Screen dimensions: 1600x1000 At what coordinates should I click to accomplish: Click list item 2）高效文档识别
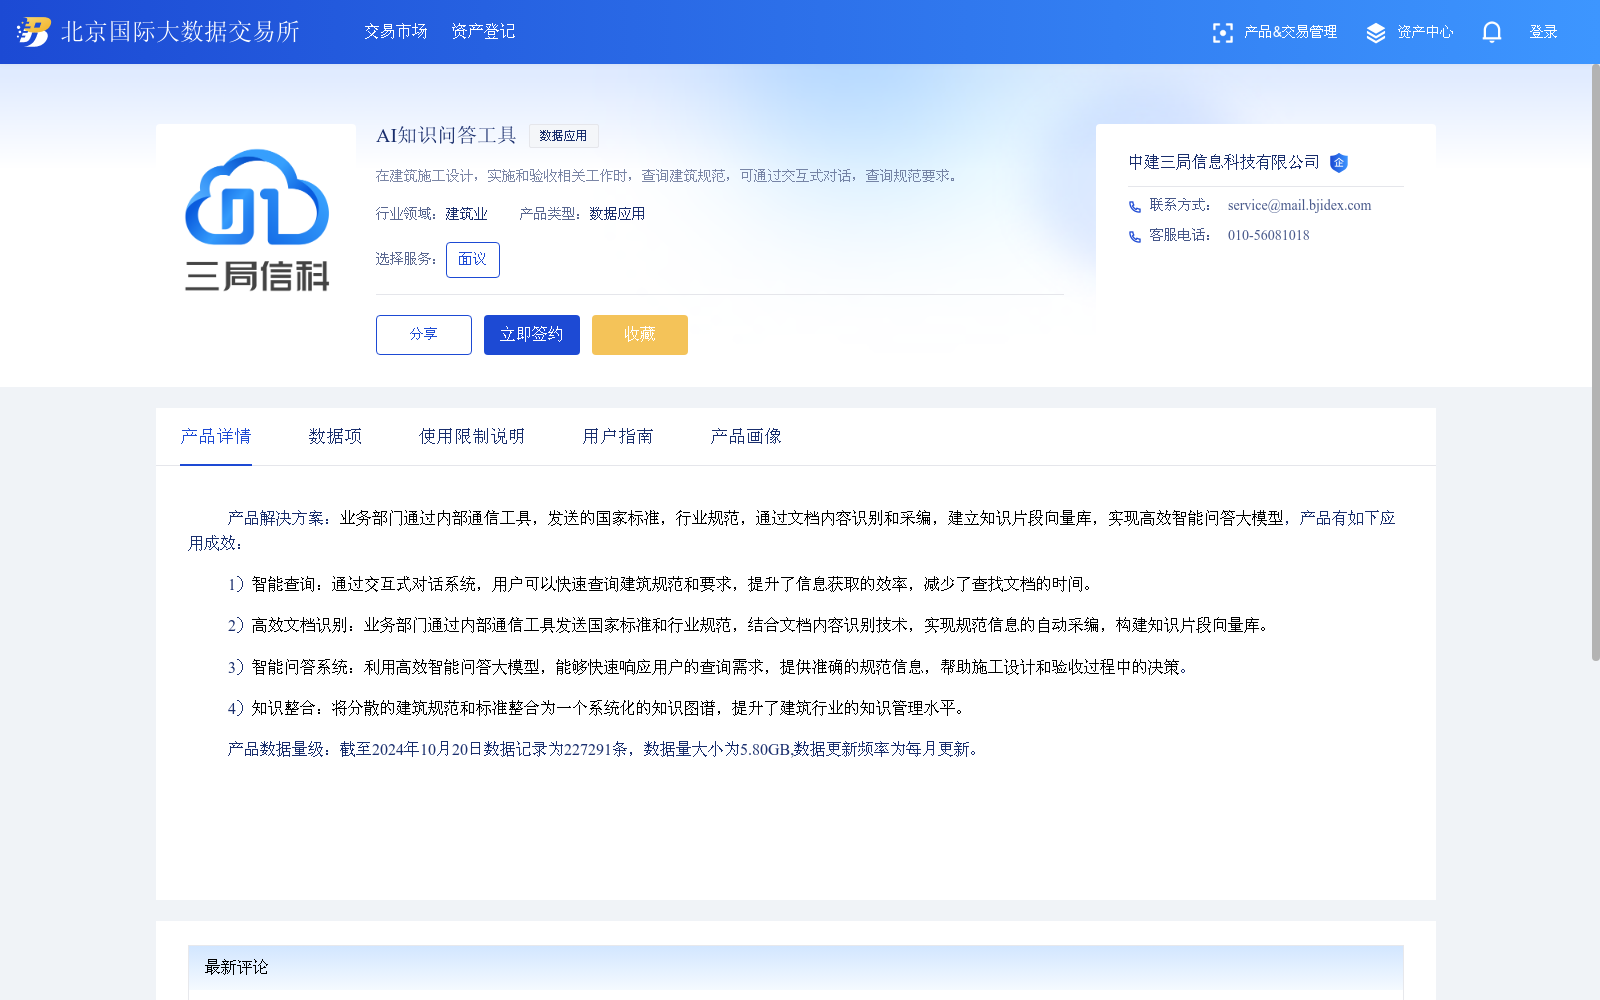tap(751, 625)
